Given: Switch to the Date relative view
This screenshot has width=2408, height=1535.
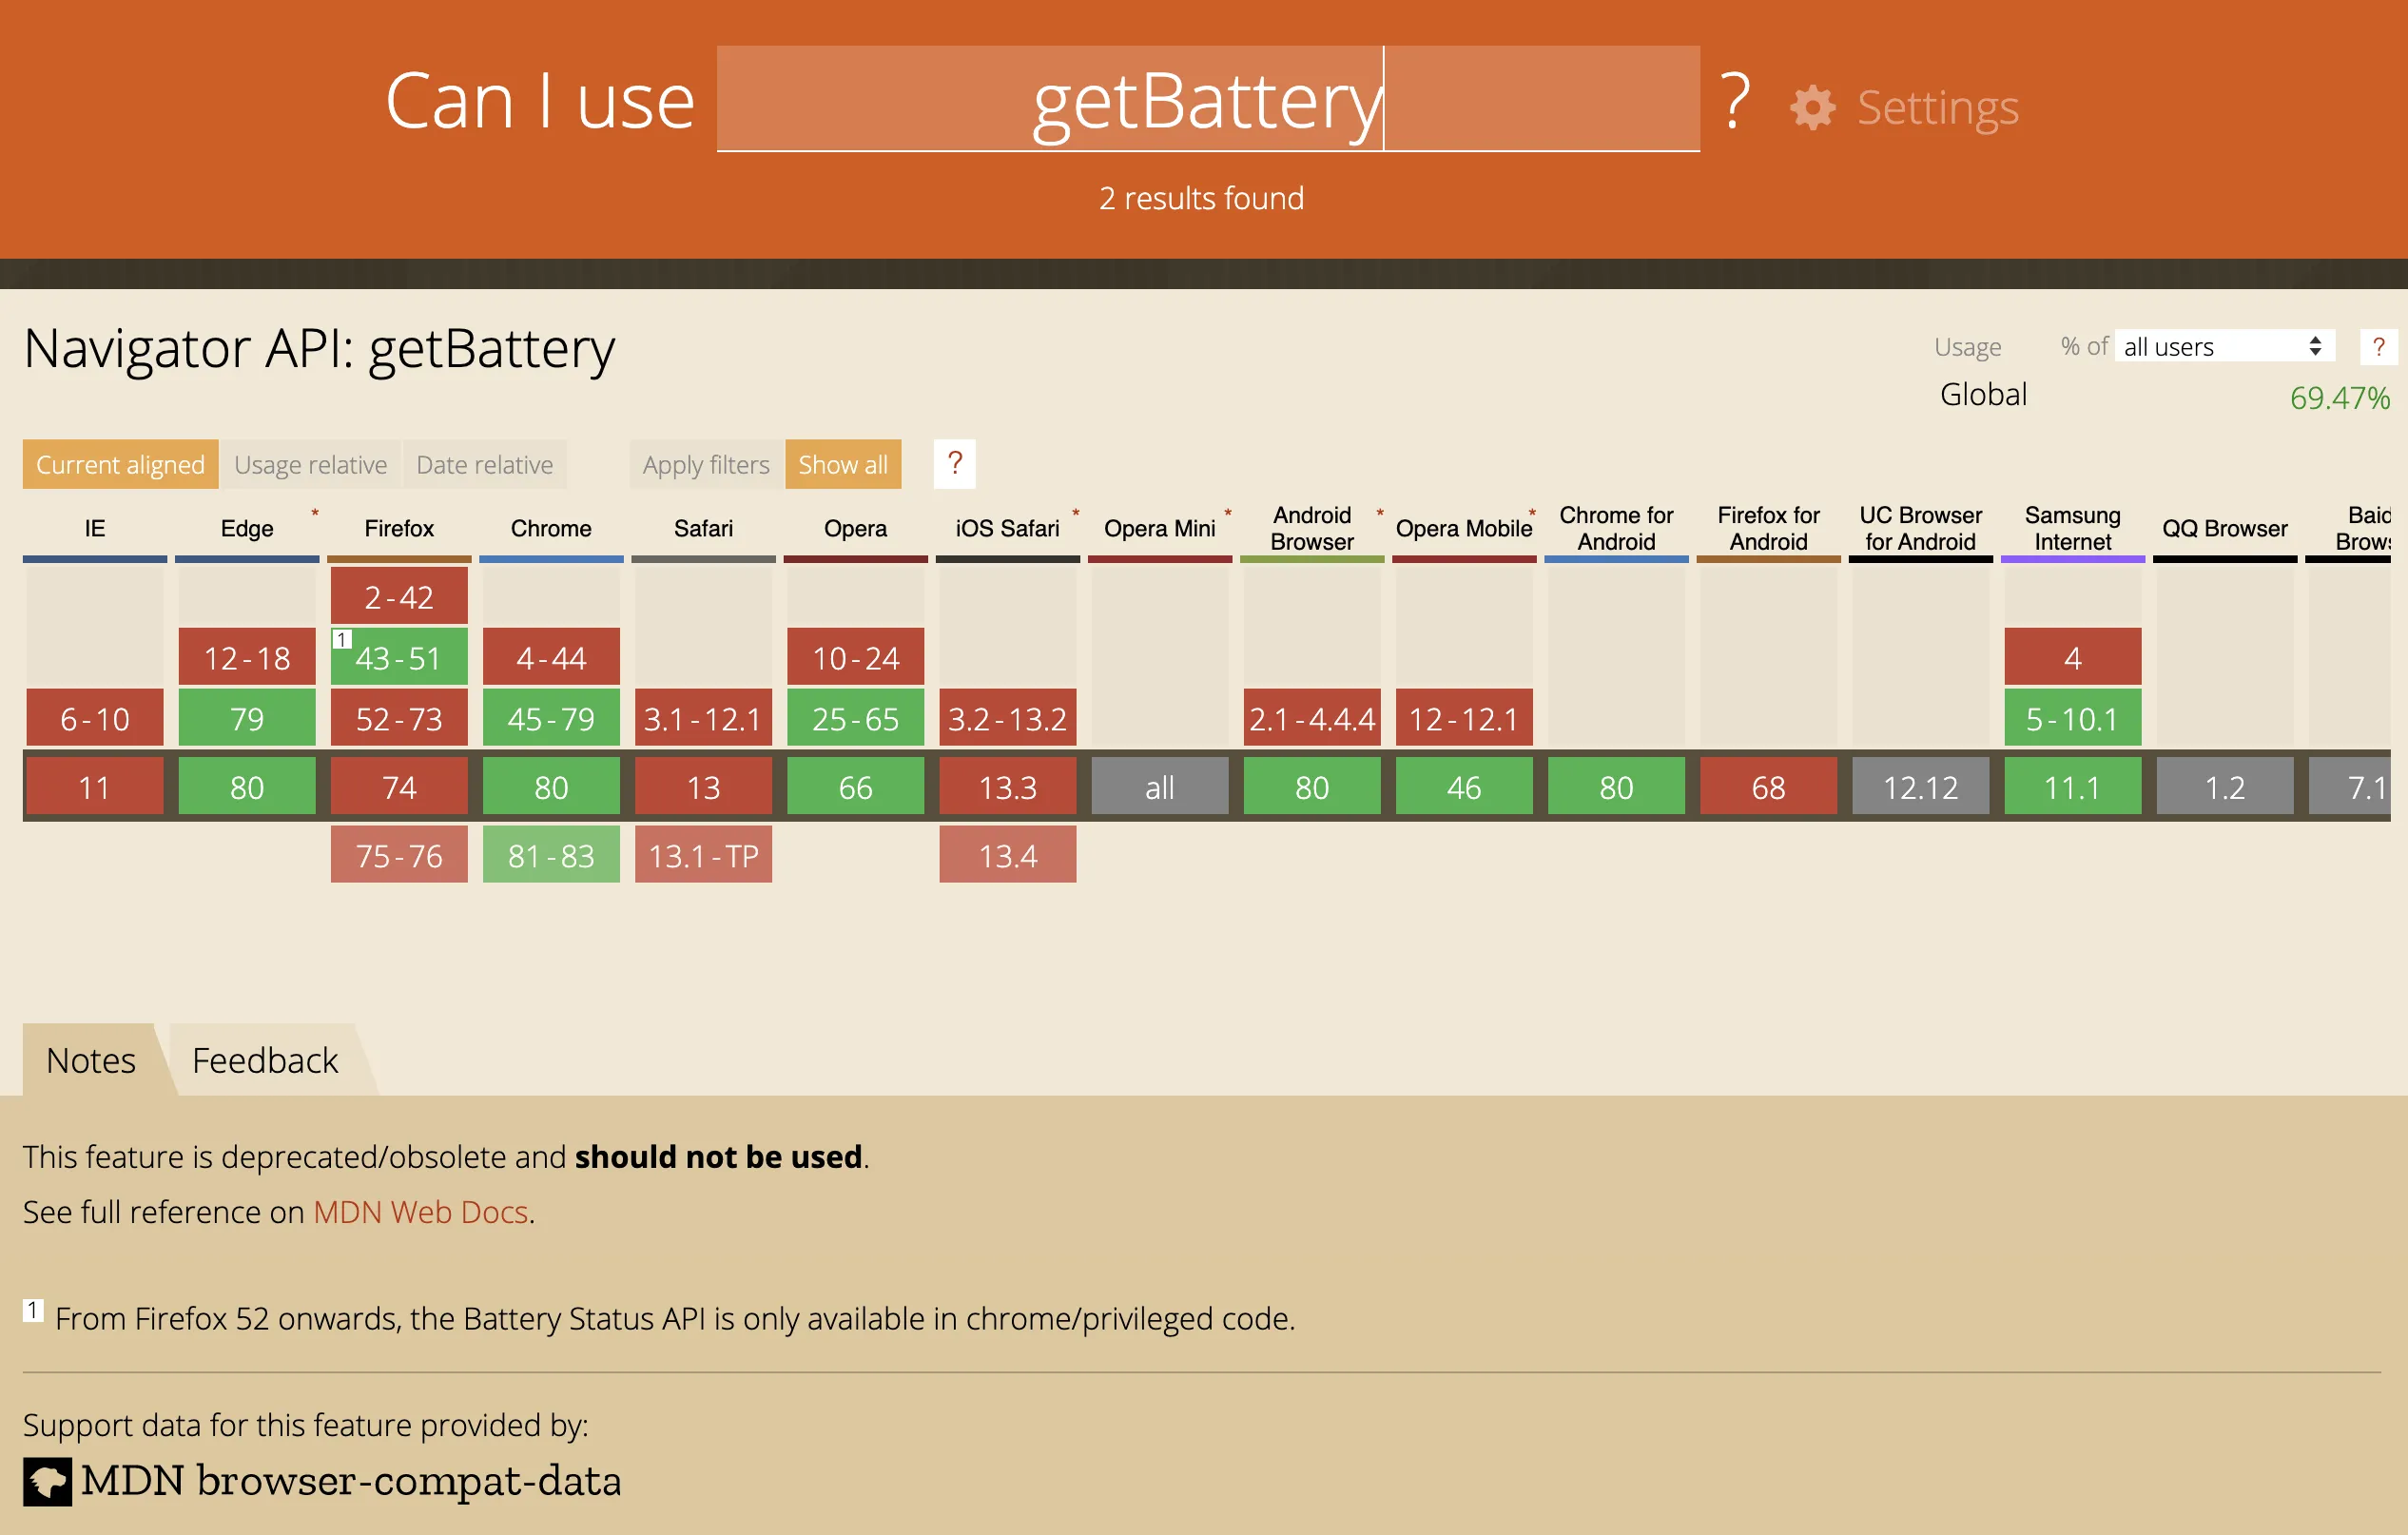Looking at the screenshot, I should pos(484,464).
